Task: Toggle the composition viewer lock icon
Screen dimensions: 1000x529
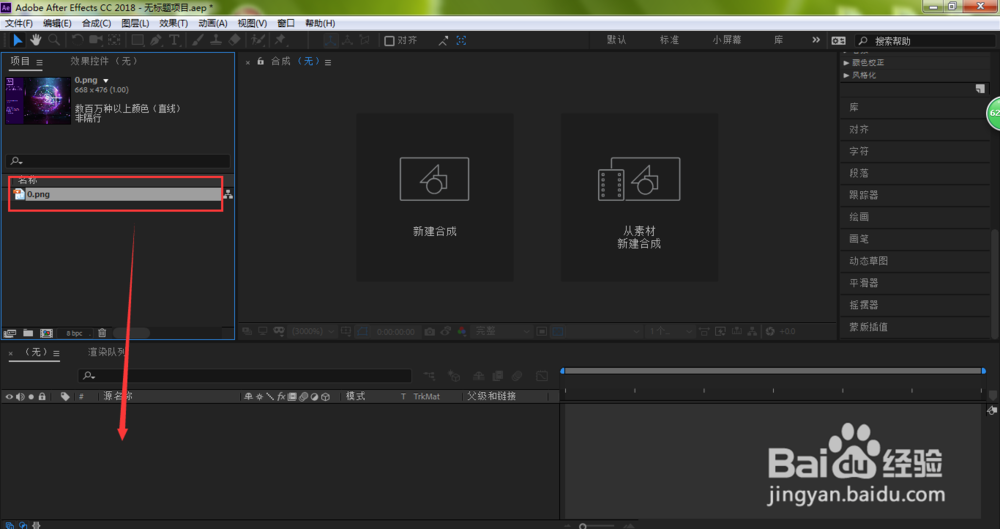Action: coord(260,61)
